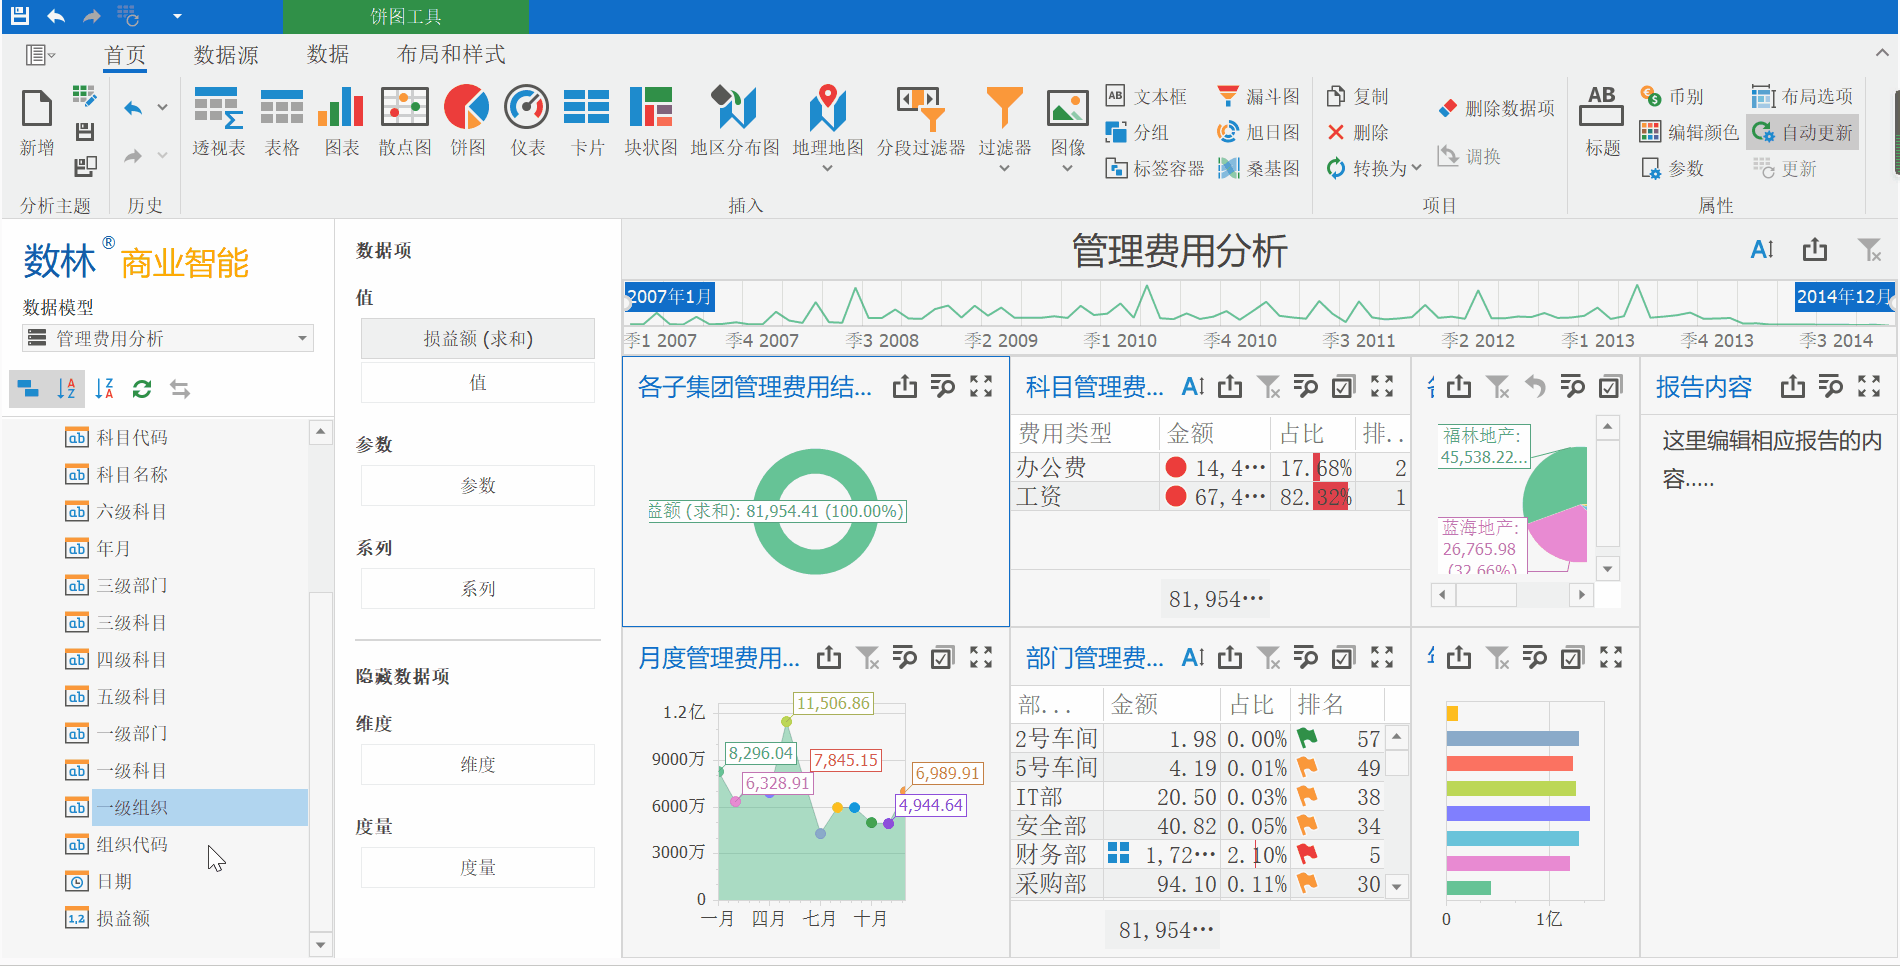Image resolution: width=1900 pixels, height=966 pixels.
Task: Toggle grouped field view in data model
Action: tap(29, 388)
